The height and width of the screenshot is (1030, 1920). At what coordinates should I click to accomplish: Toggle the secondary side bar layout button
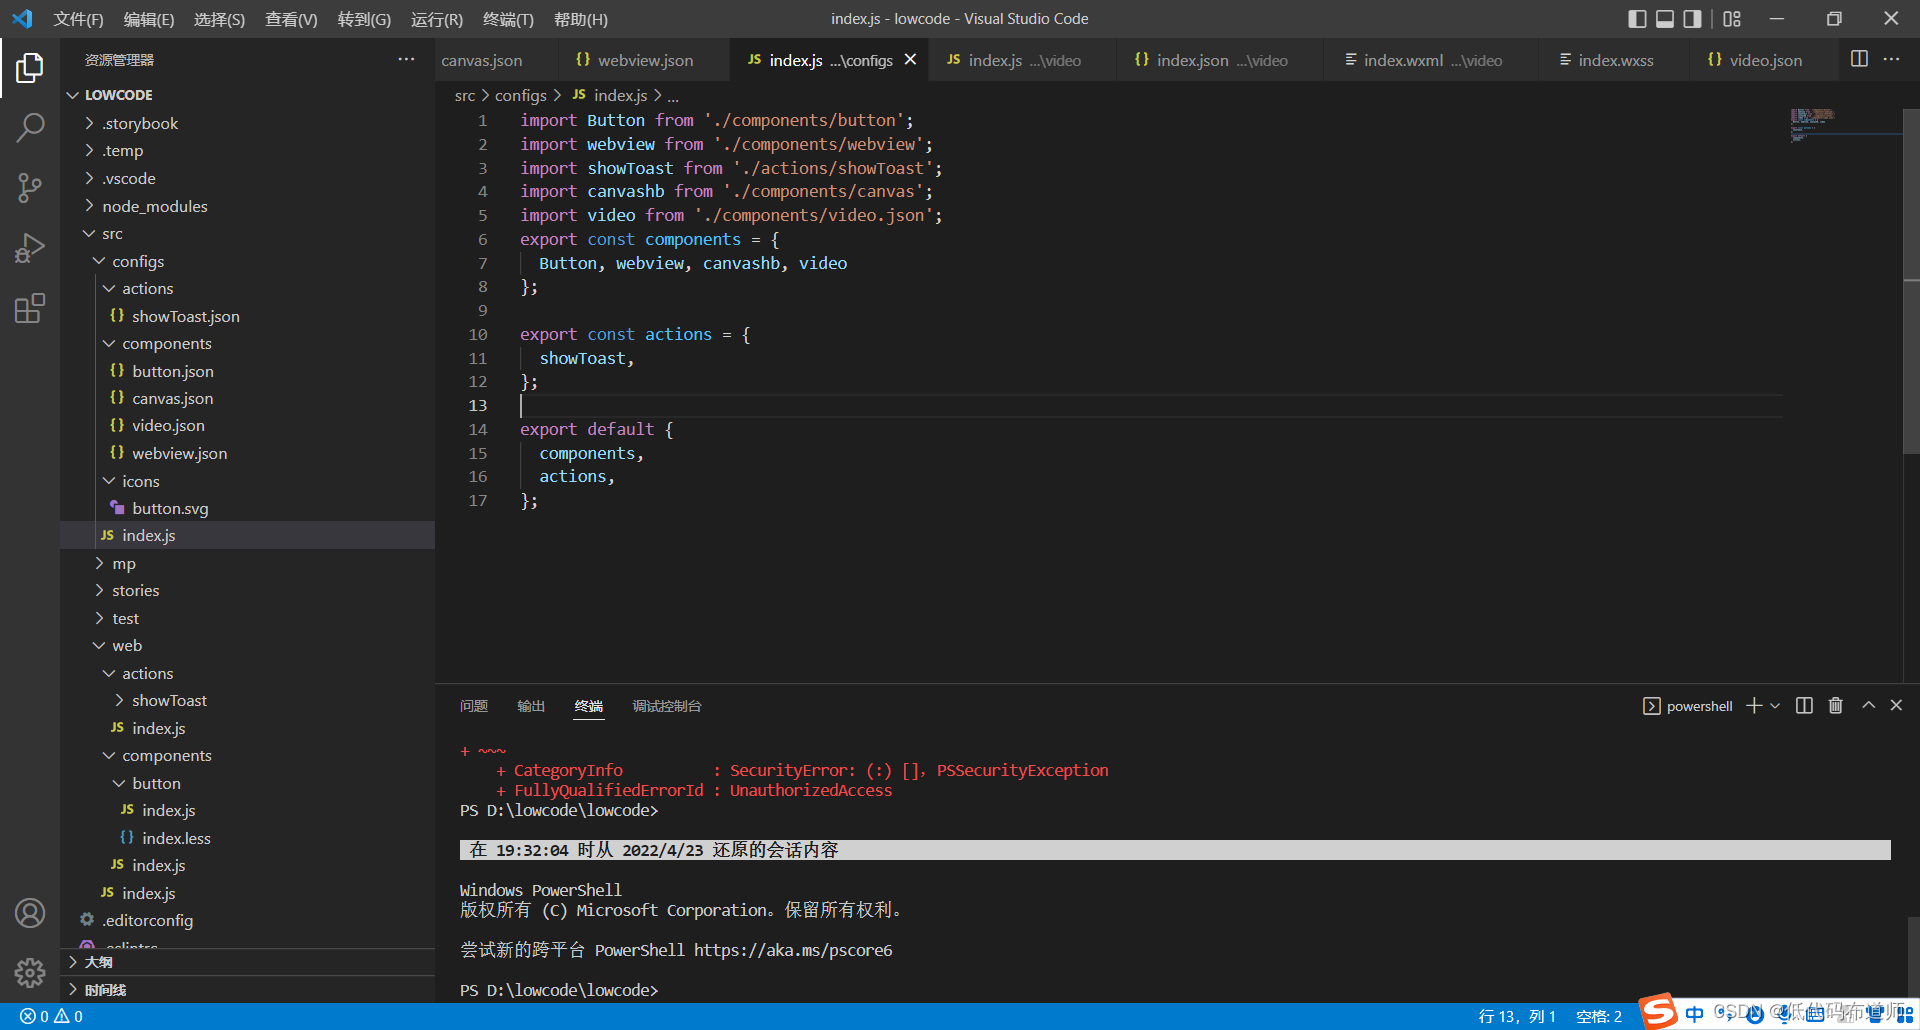1692,19
